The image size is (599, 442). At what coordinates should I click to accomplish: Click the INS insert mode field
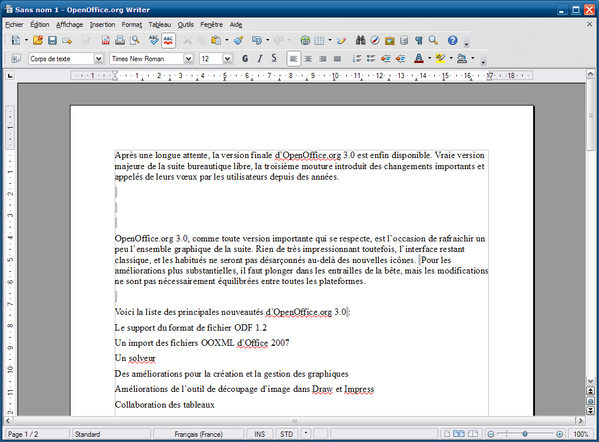point(259,434)
